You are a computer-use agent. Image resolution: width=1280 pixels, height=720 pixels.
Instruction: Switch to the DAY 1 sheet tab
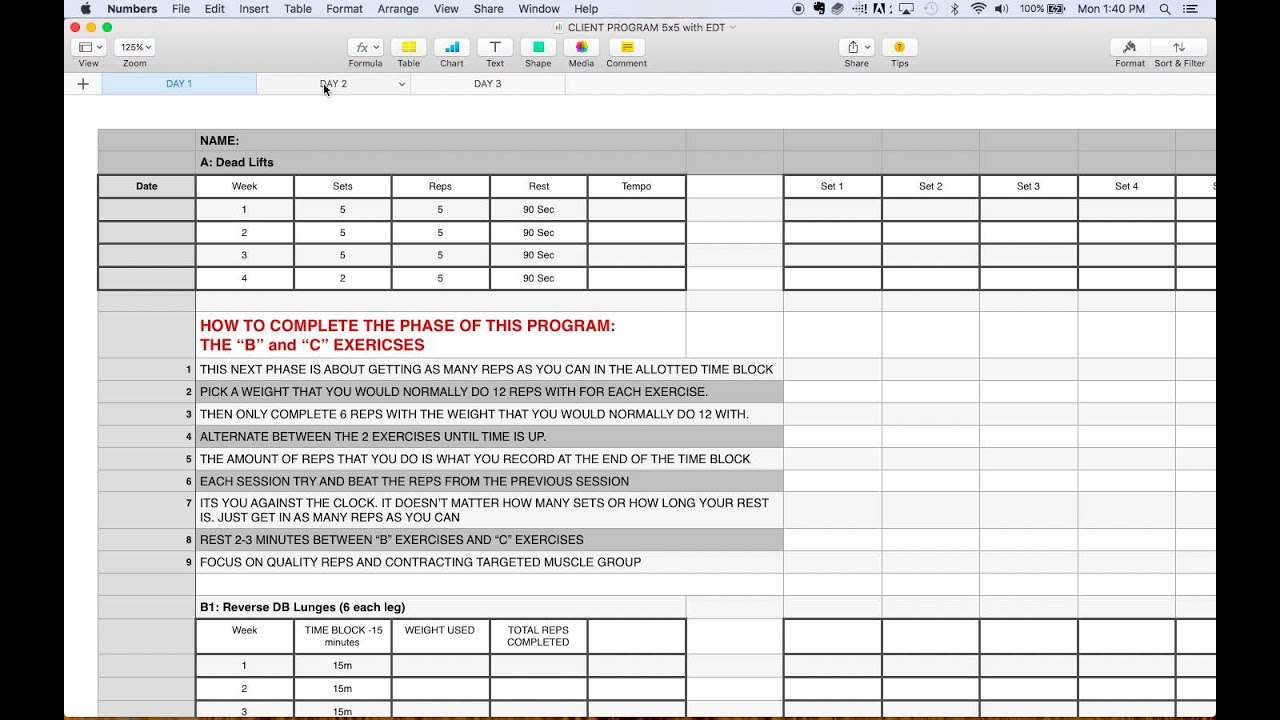click(179, 84)
